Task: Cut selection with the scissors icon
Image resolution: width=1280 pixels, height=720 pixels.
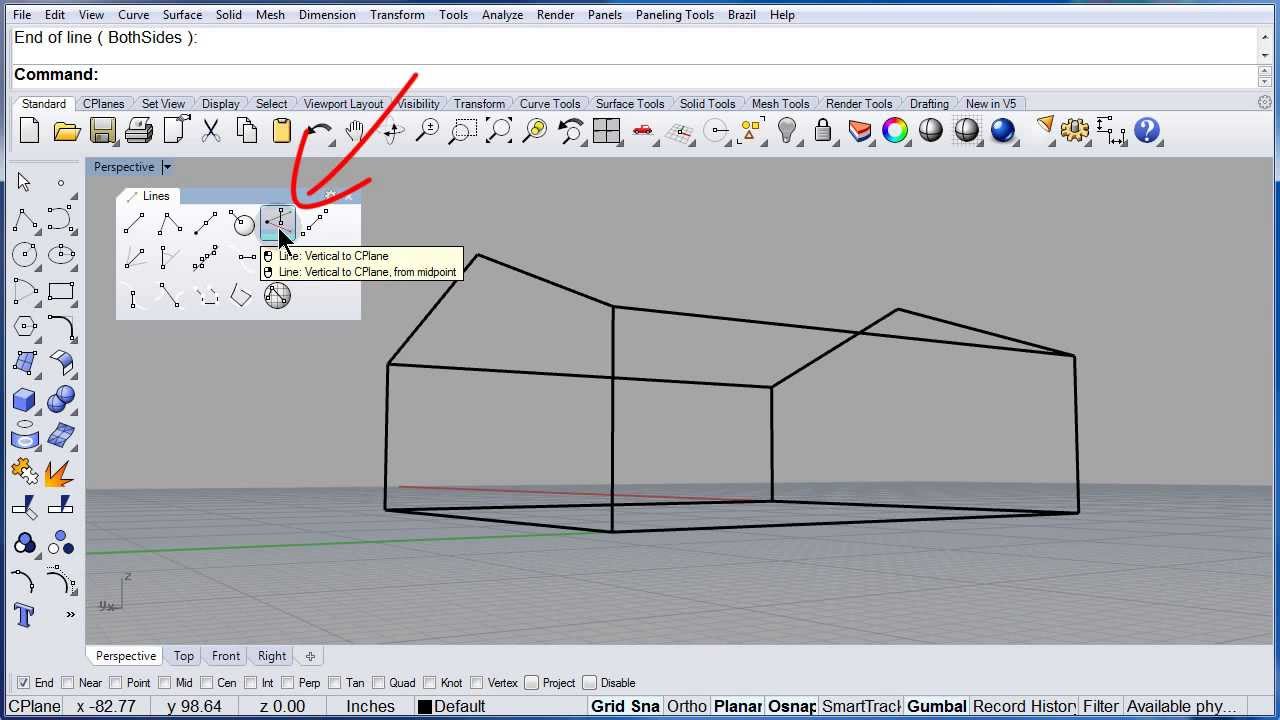Action: click(211, 131)
